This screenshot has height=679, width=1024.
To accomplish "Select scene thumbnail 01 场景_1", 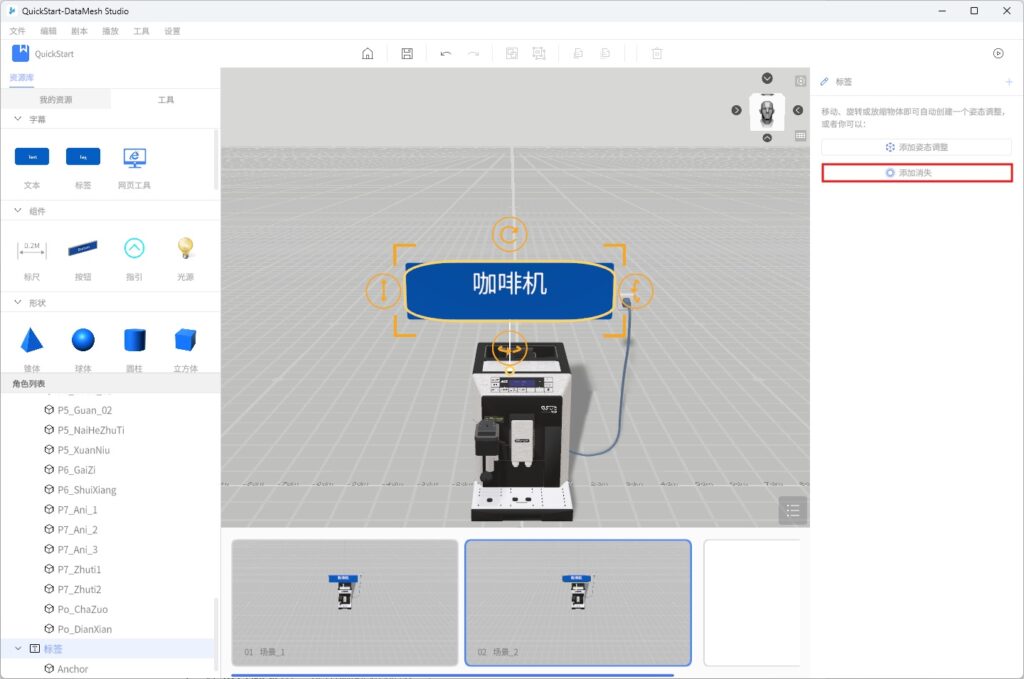I will point(345,602).
